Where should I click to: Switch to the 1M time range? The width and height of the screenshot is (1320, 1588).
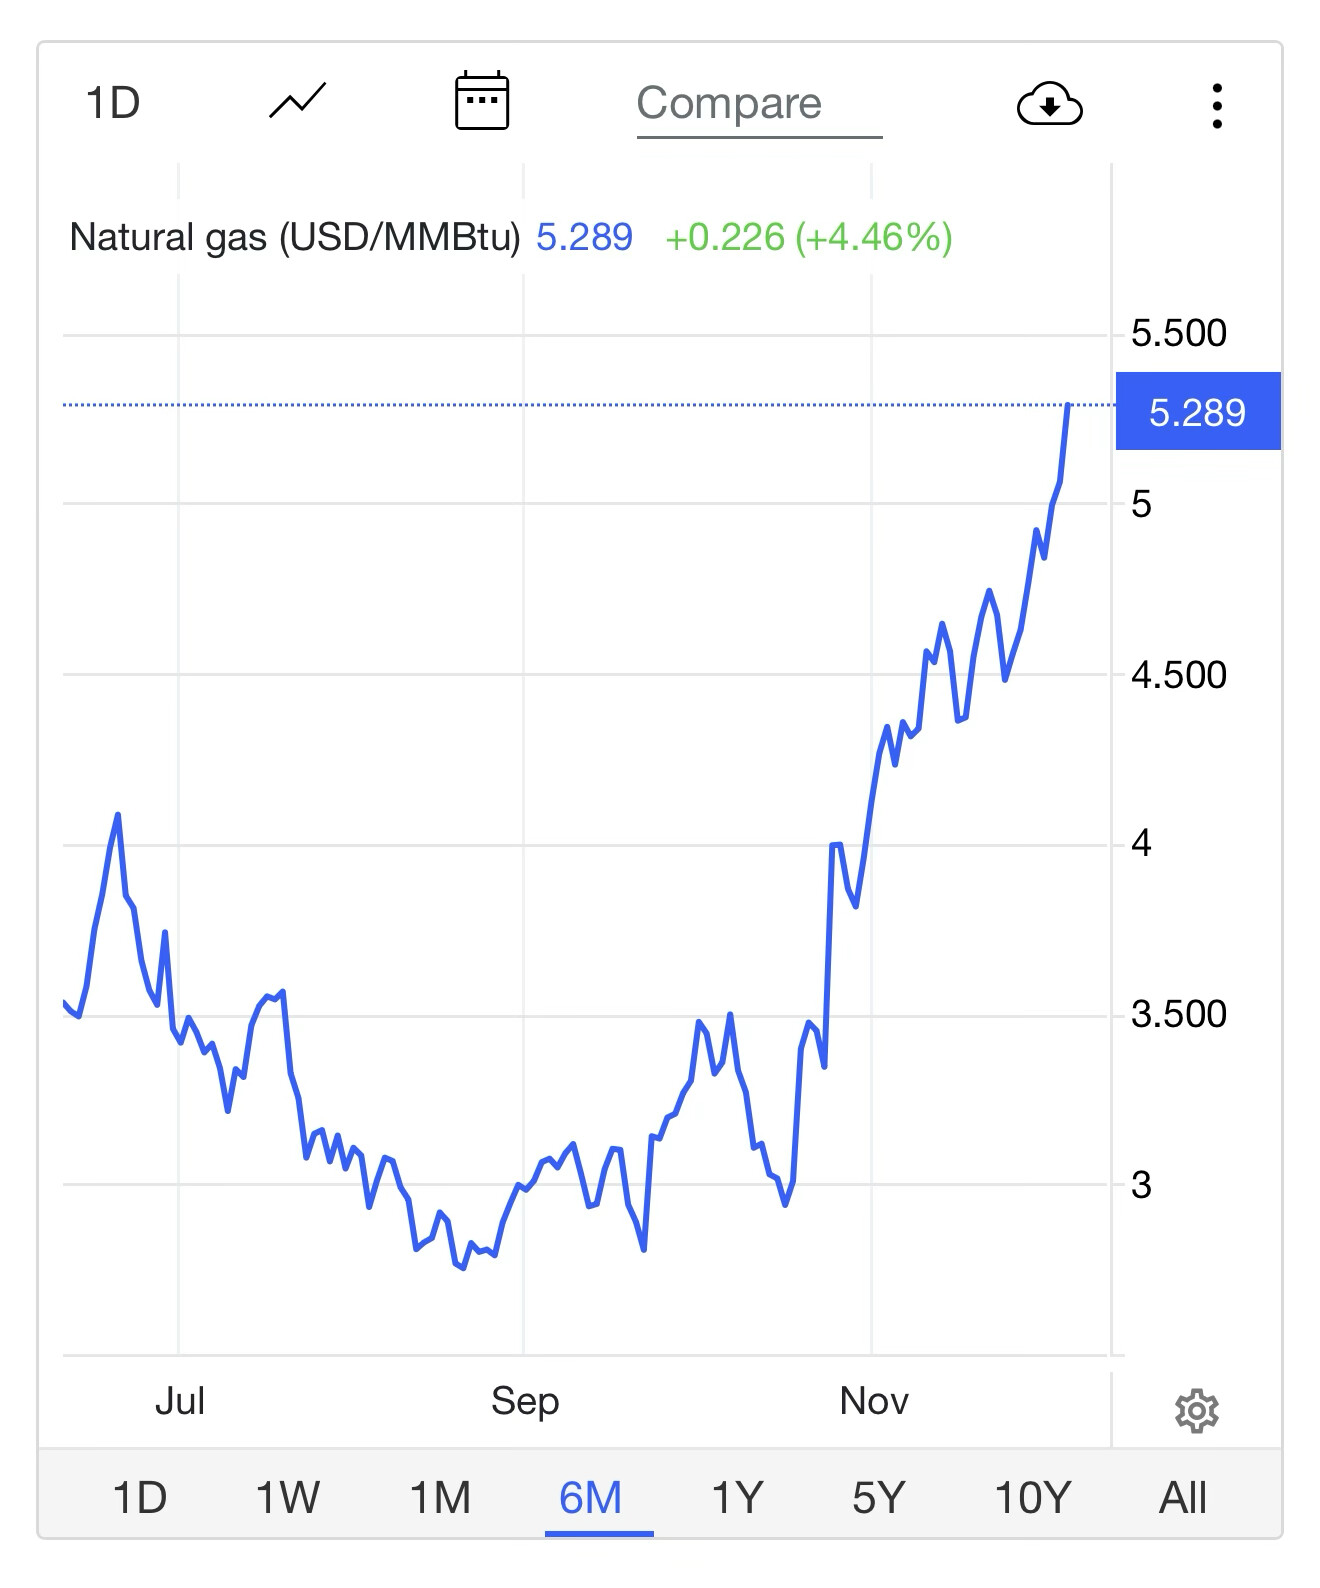[x=440, y=1498]
